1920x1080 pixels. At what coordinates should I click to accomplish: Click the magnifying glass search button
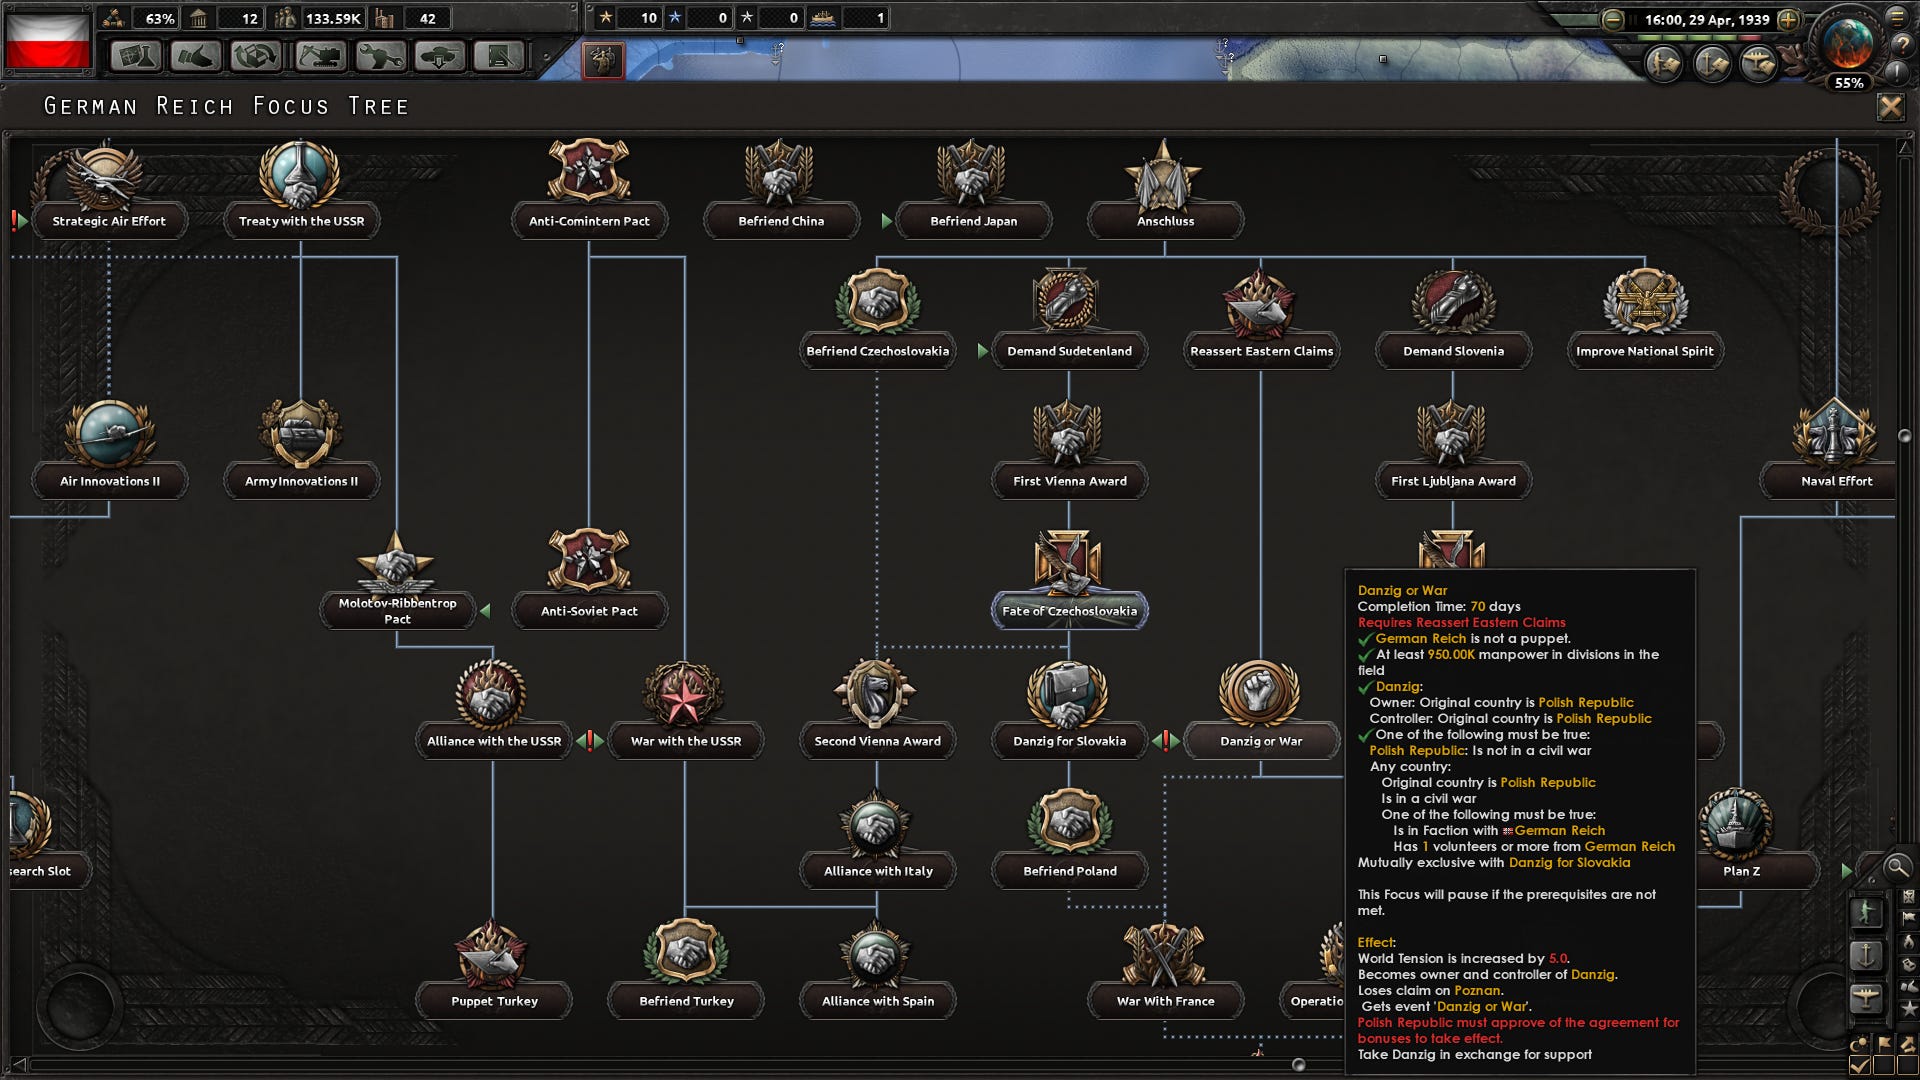pos(1896,867)
